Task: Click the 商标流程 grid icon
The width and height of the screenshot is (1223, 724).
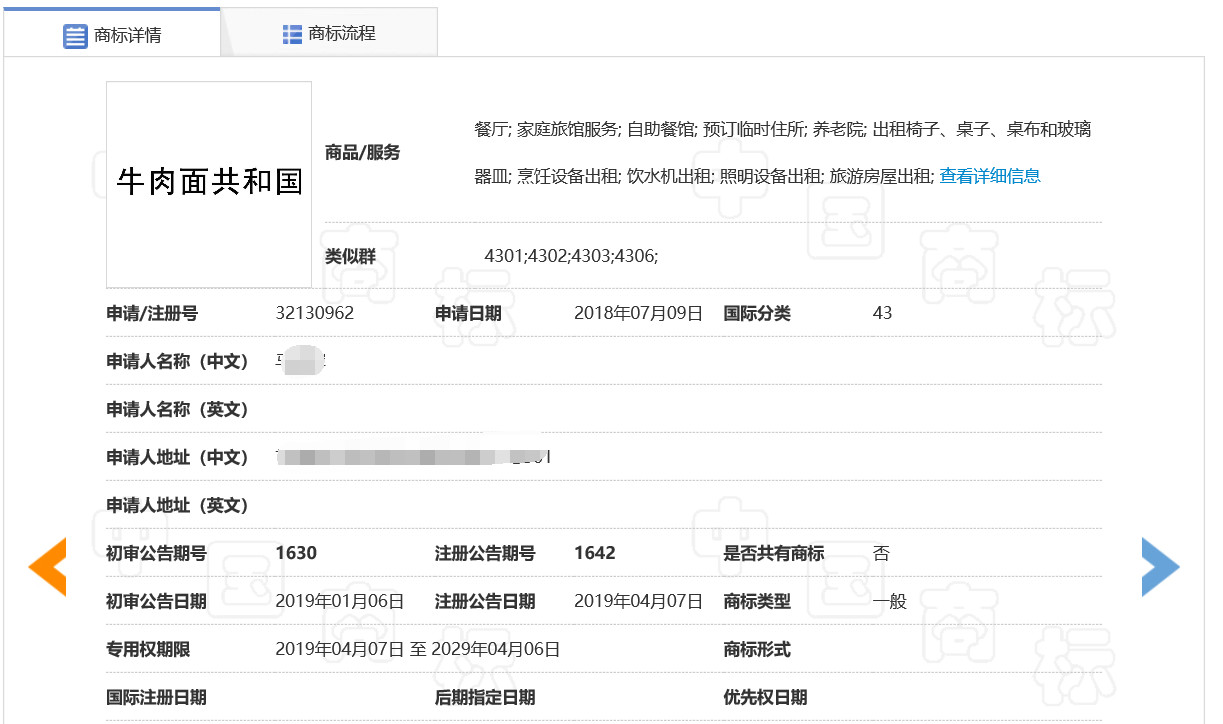Action: point(292,34)
